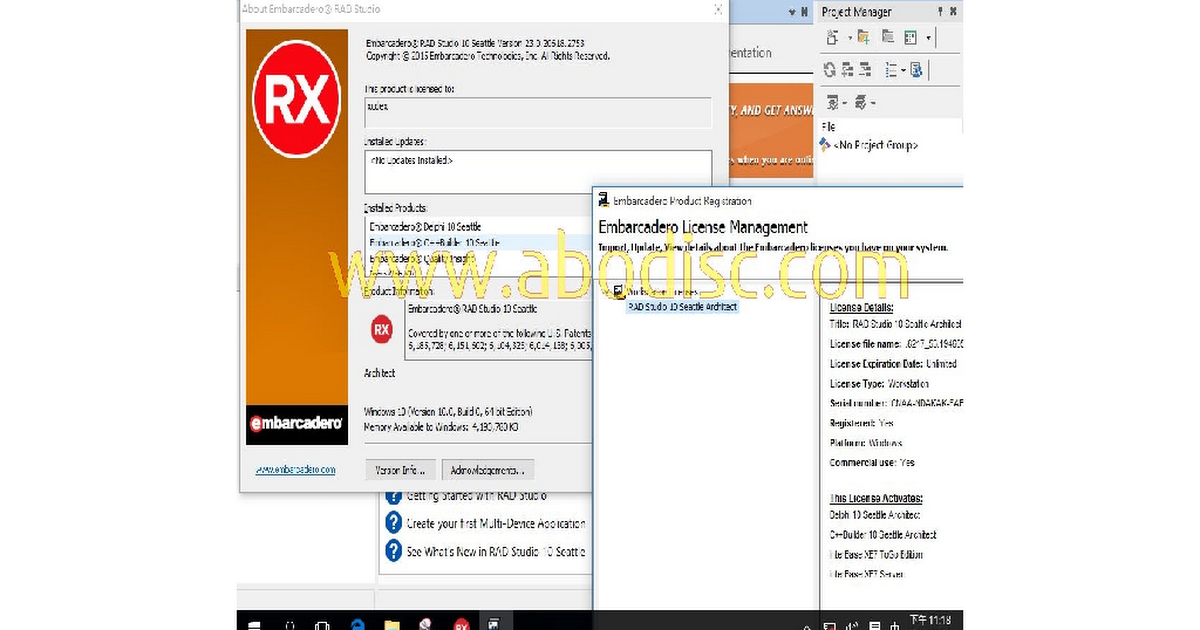
Task: Select RAD Studio 10 Seattle Architect license entry
Action: coord(682,306)
